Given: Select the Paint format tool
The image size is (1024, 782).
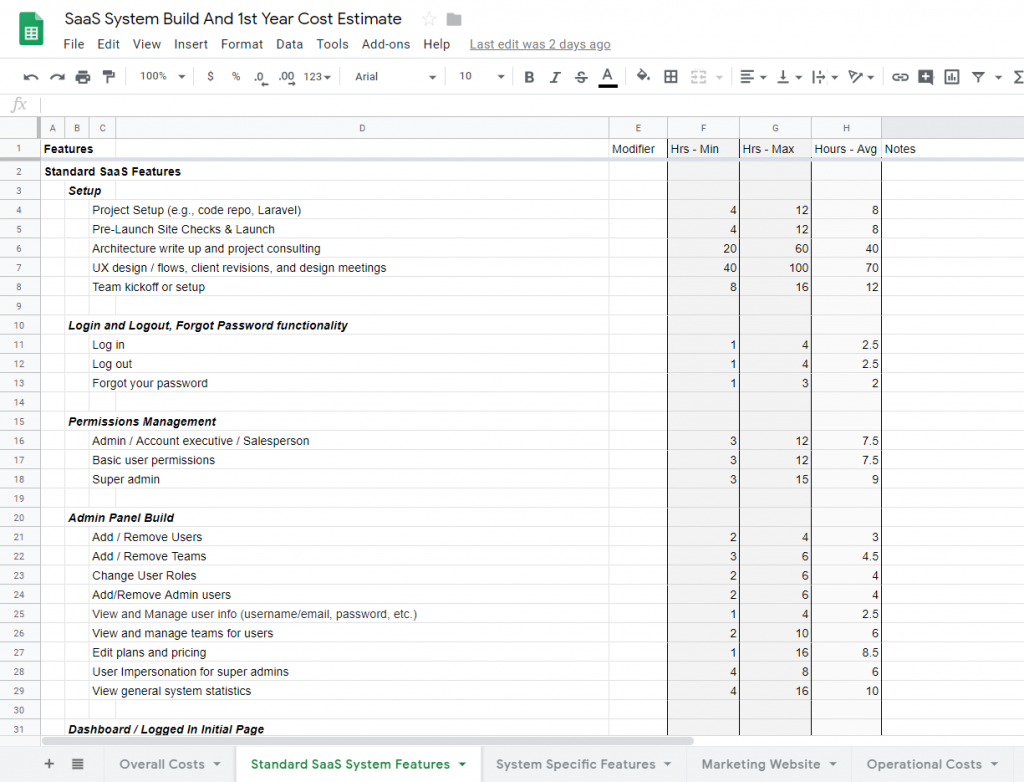Looking at the screenshot, I should pos(108,77).
